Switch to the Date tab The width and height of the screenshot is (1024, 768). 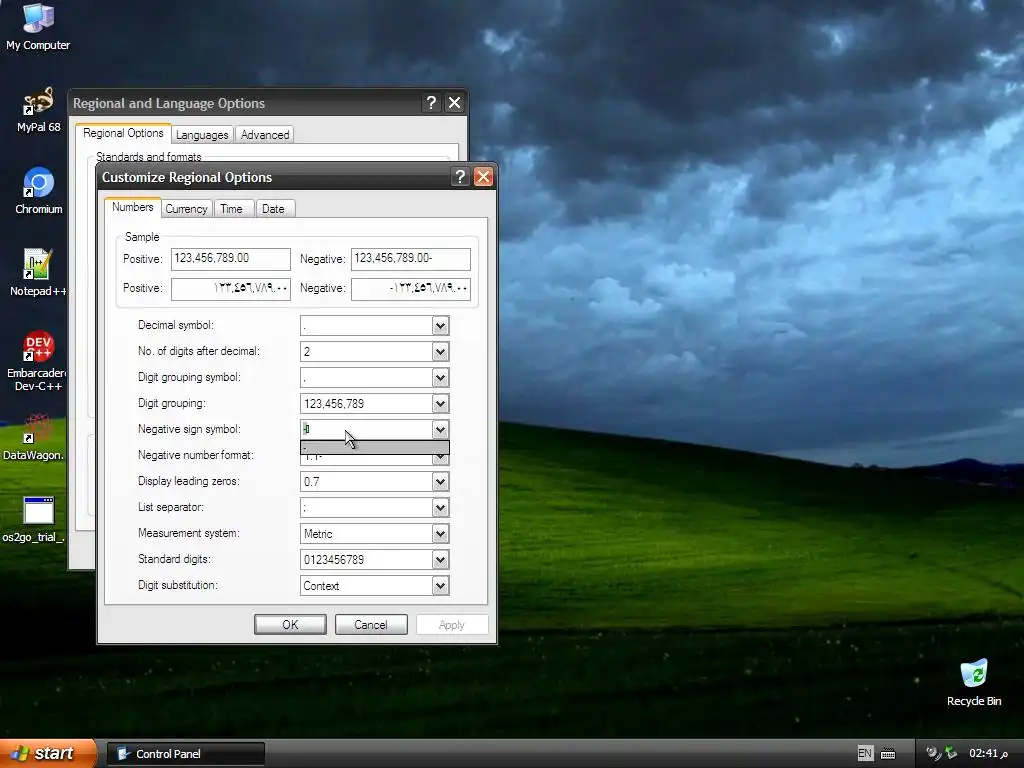[x=273, y=209]
